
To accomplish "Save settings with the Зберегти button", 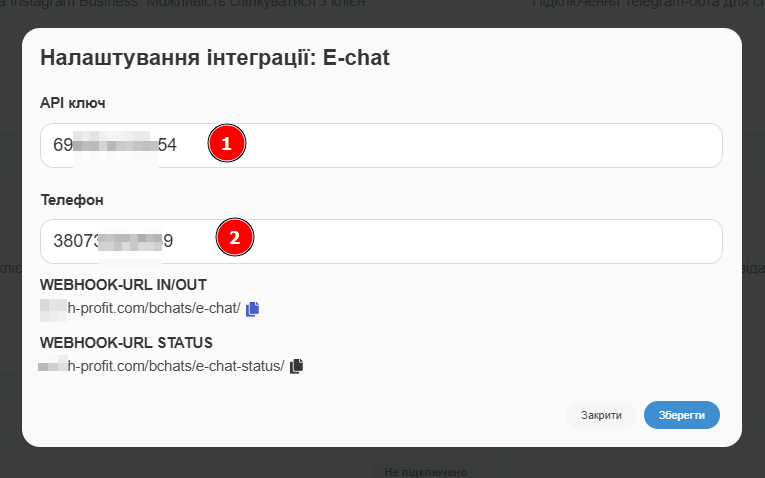I will click(681, 415).
